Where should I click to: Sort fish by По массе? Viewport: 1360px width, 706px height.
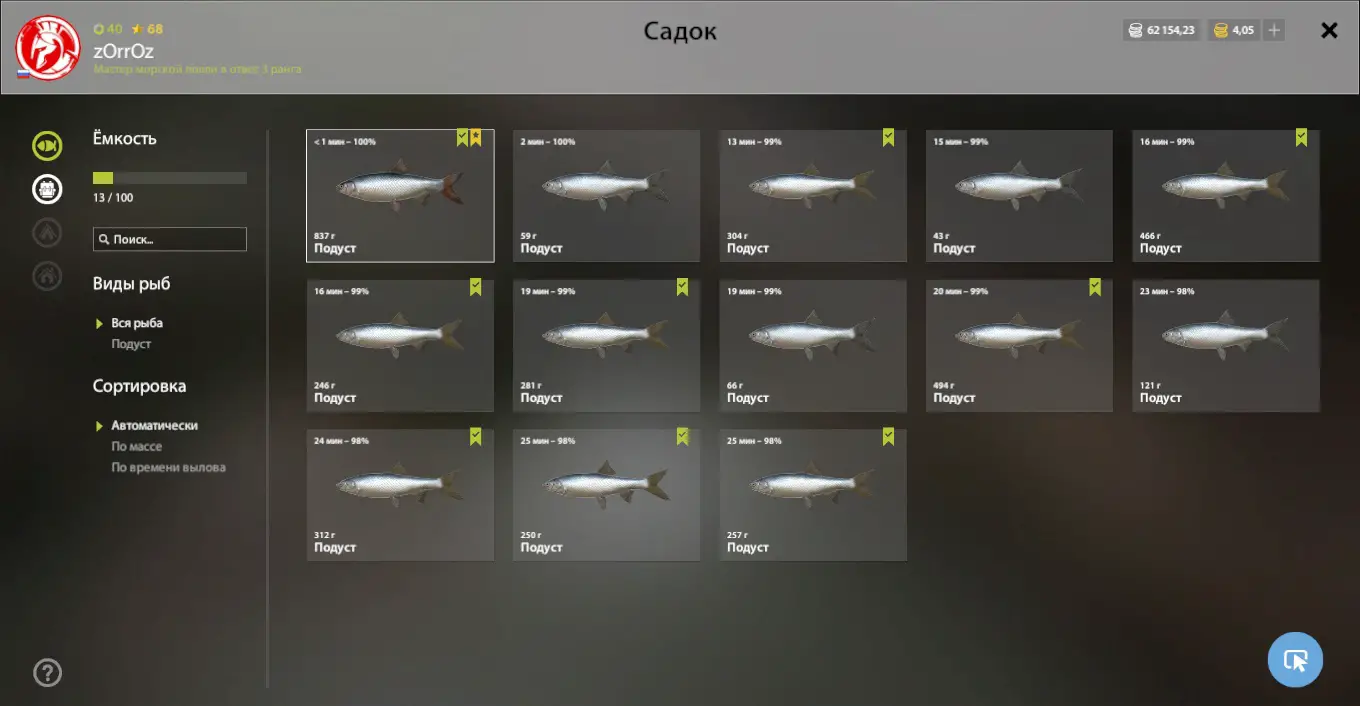[x=136, y=447]
